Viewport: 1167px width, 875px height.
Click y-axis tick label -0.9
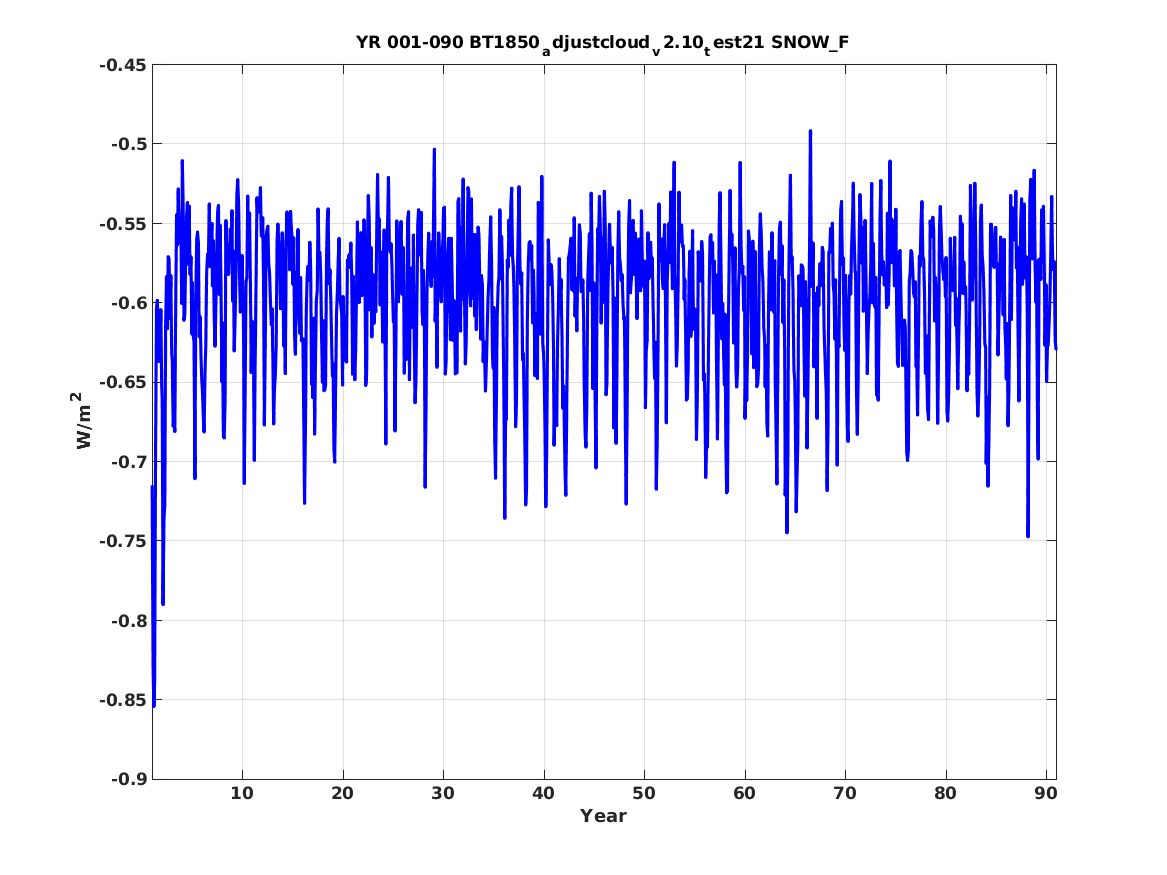[x=128, y=779]
